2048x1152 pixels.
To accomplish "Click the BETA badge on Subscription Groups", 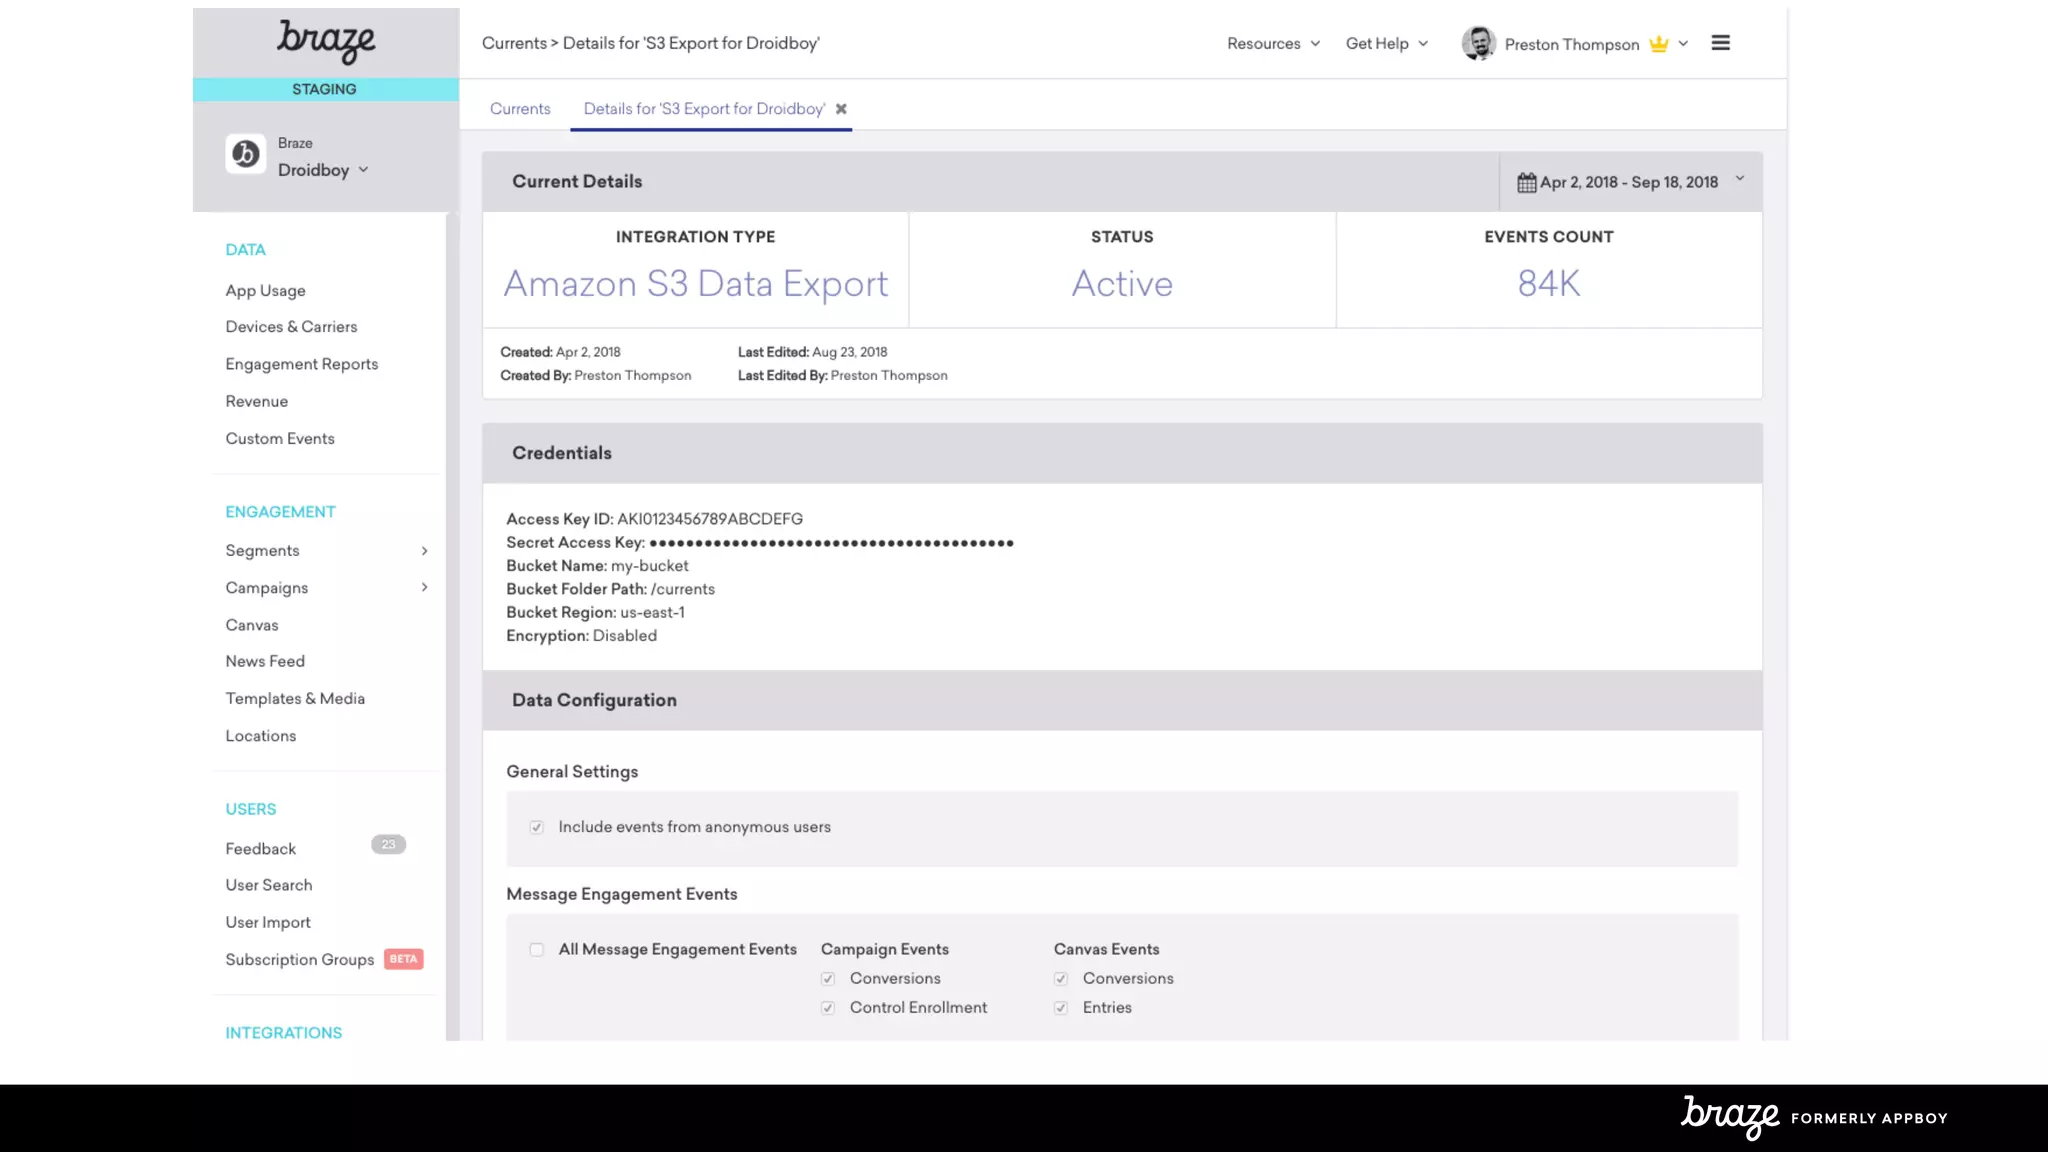I will (x=403, y=959).
